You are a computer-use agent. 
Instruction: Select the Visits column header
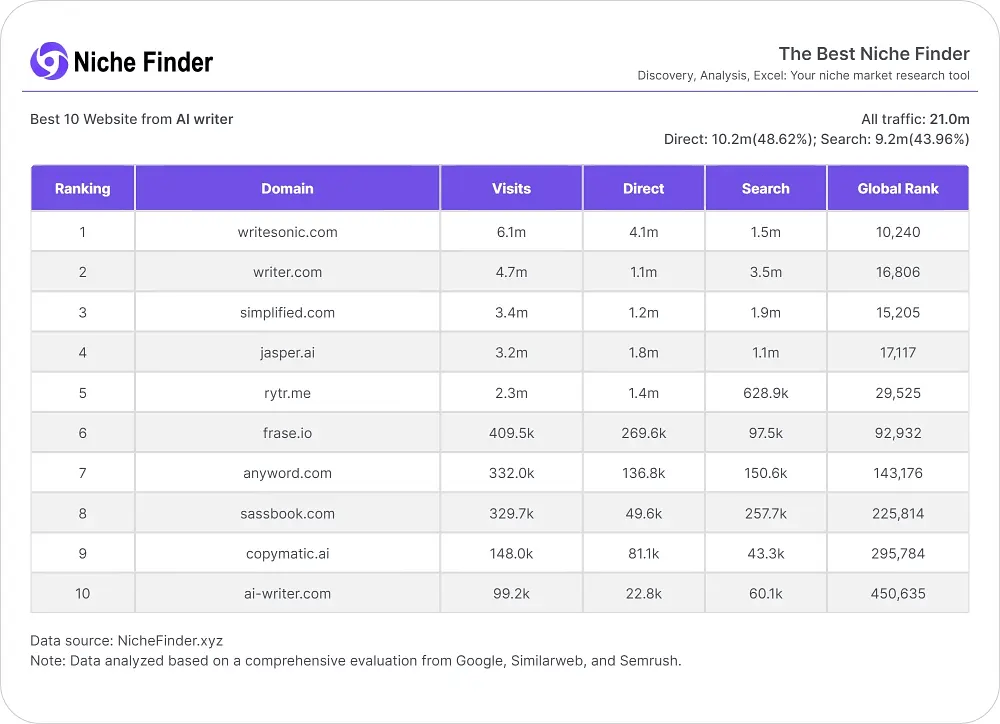[x=511, y=188]
